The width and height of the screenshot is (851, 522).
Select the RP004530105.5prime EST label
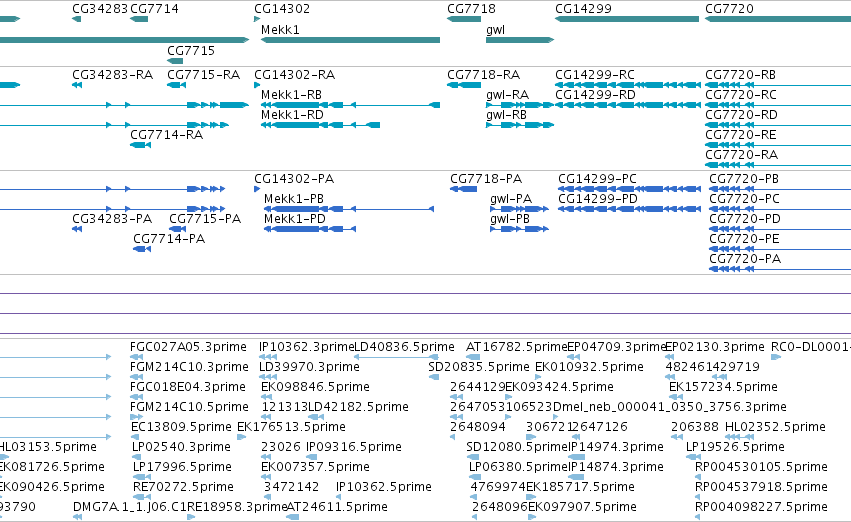pos(761,468)
